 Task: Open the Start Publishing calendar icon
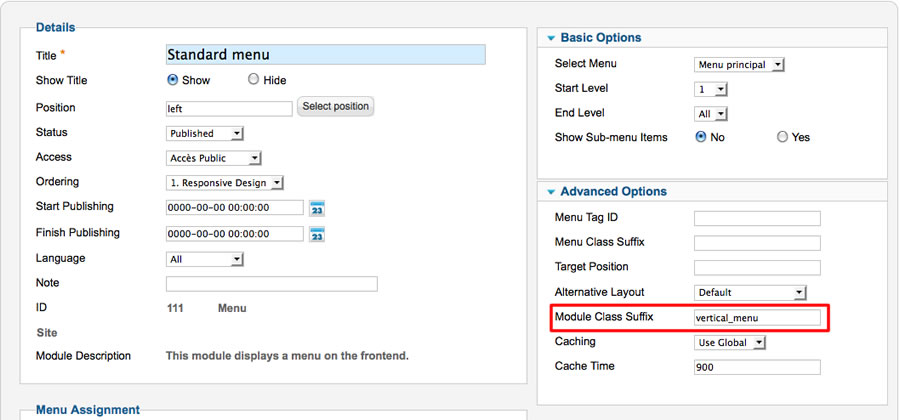coord(317,208)
